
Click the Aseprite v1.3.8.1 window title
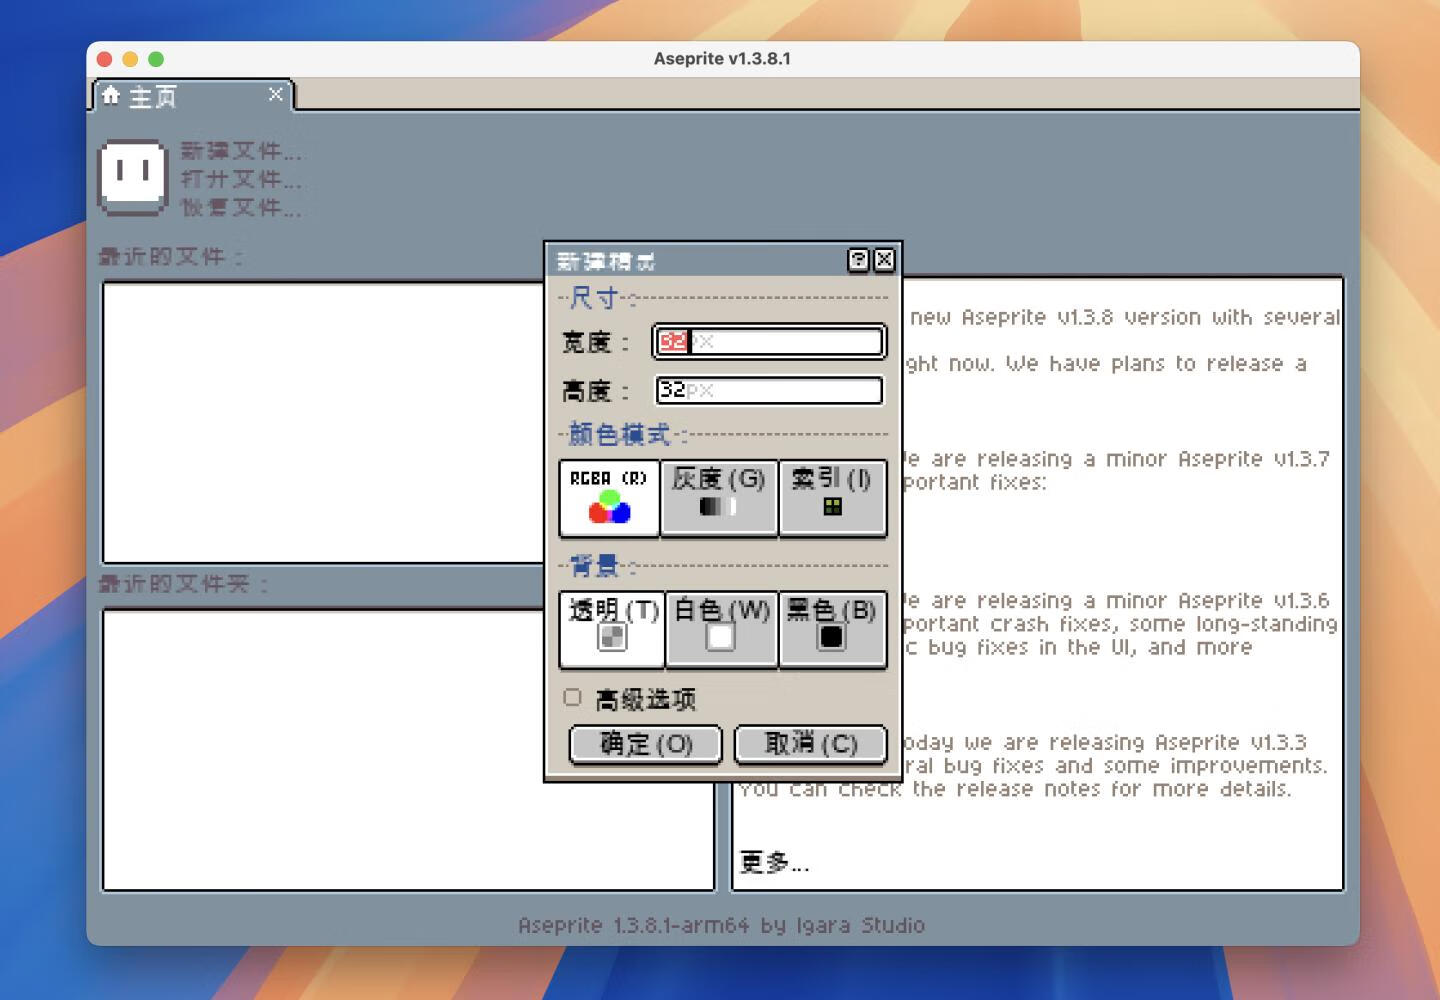tap(722, 59)
